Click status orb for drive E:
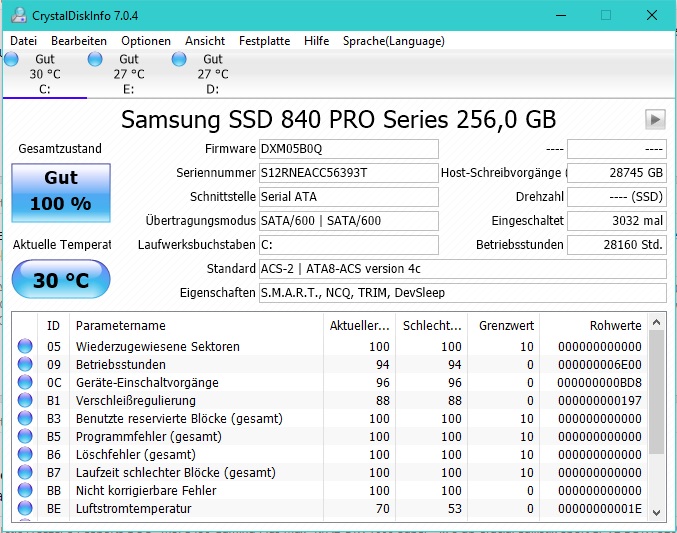This screenshot has width=677, height=533. coord(95,59)
